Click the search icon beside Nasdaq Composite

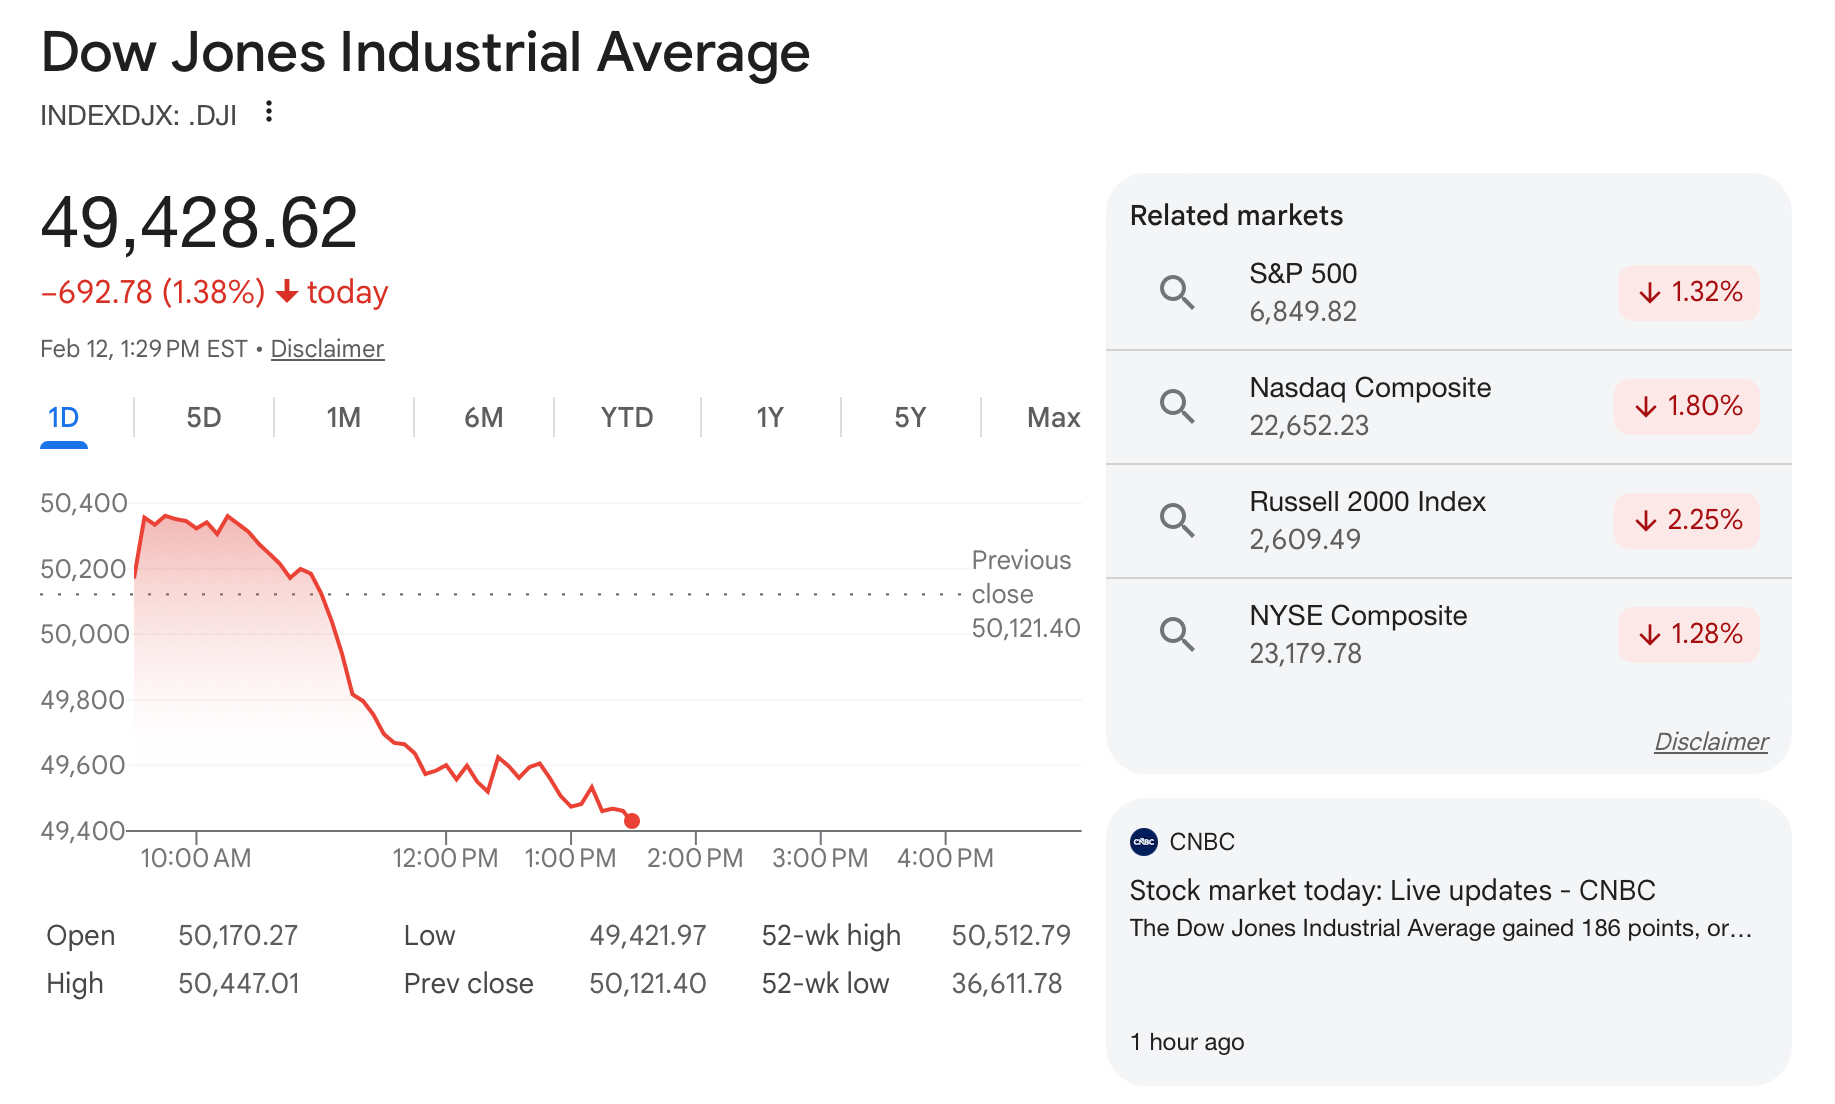point(1177,406)
